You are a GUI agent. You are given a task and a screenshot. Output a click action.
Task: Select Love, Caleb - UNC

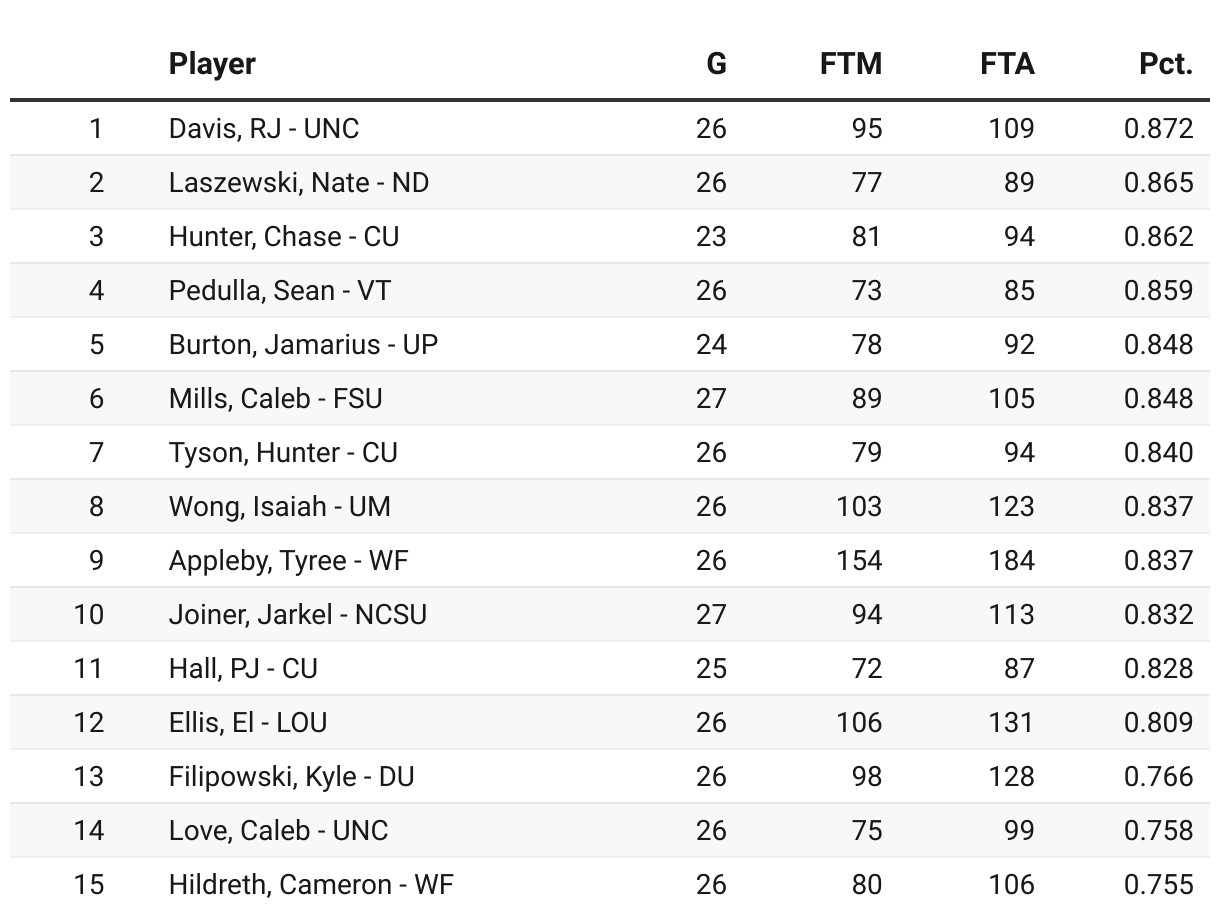point(278,830)
